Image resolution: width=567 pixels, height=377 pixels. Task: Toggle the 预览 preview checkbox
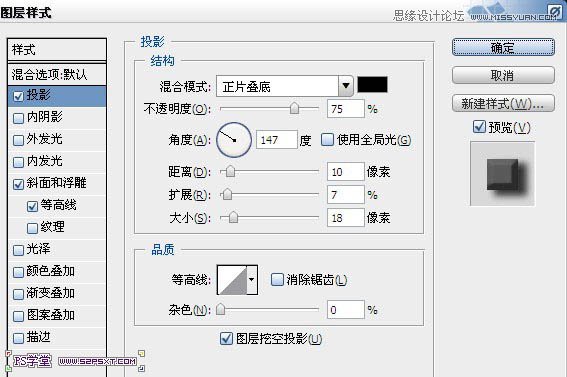[x=479, y=127]
